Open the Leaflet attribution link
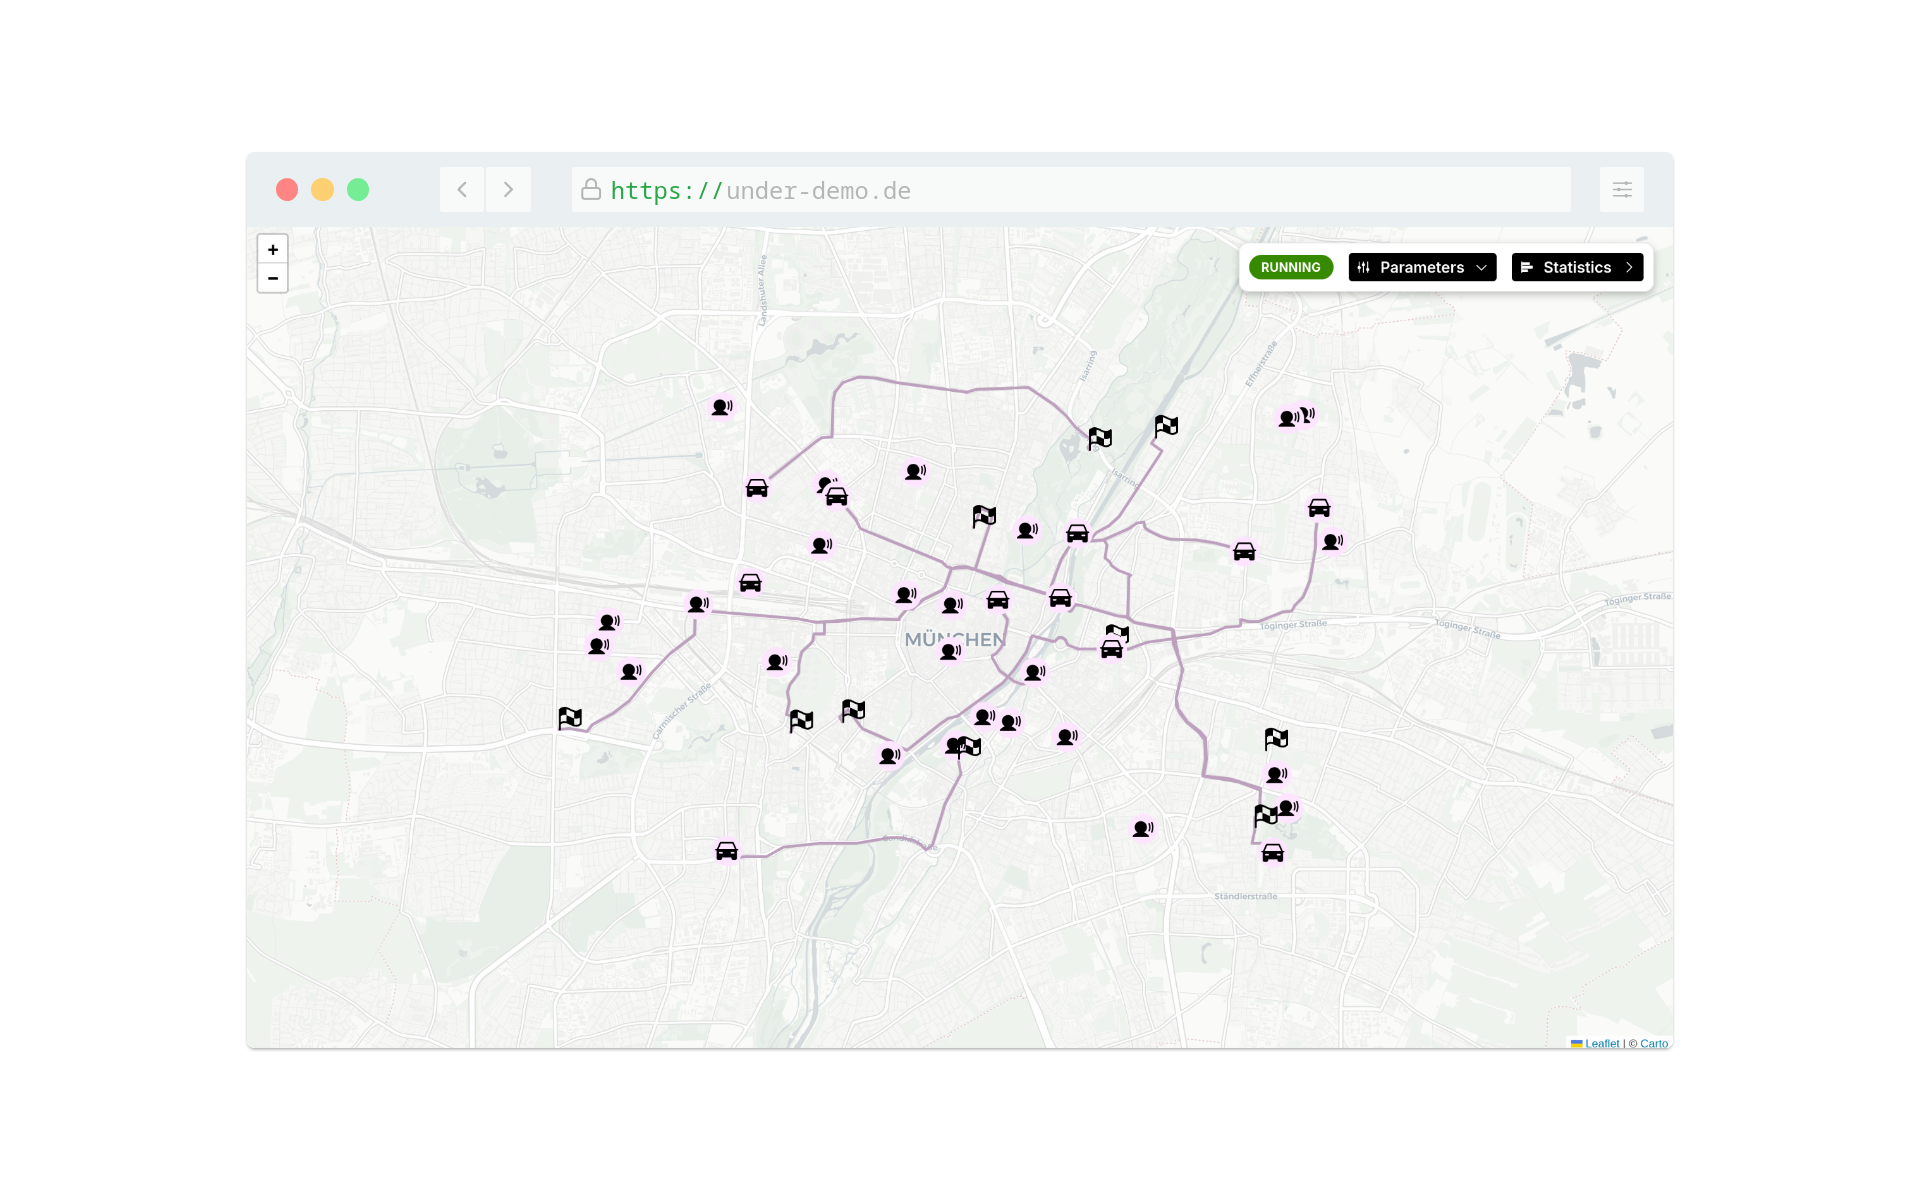 1601,1043
